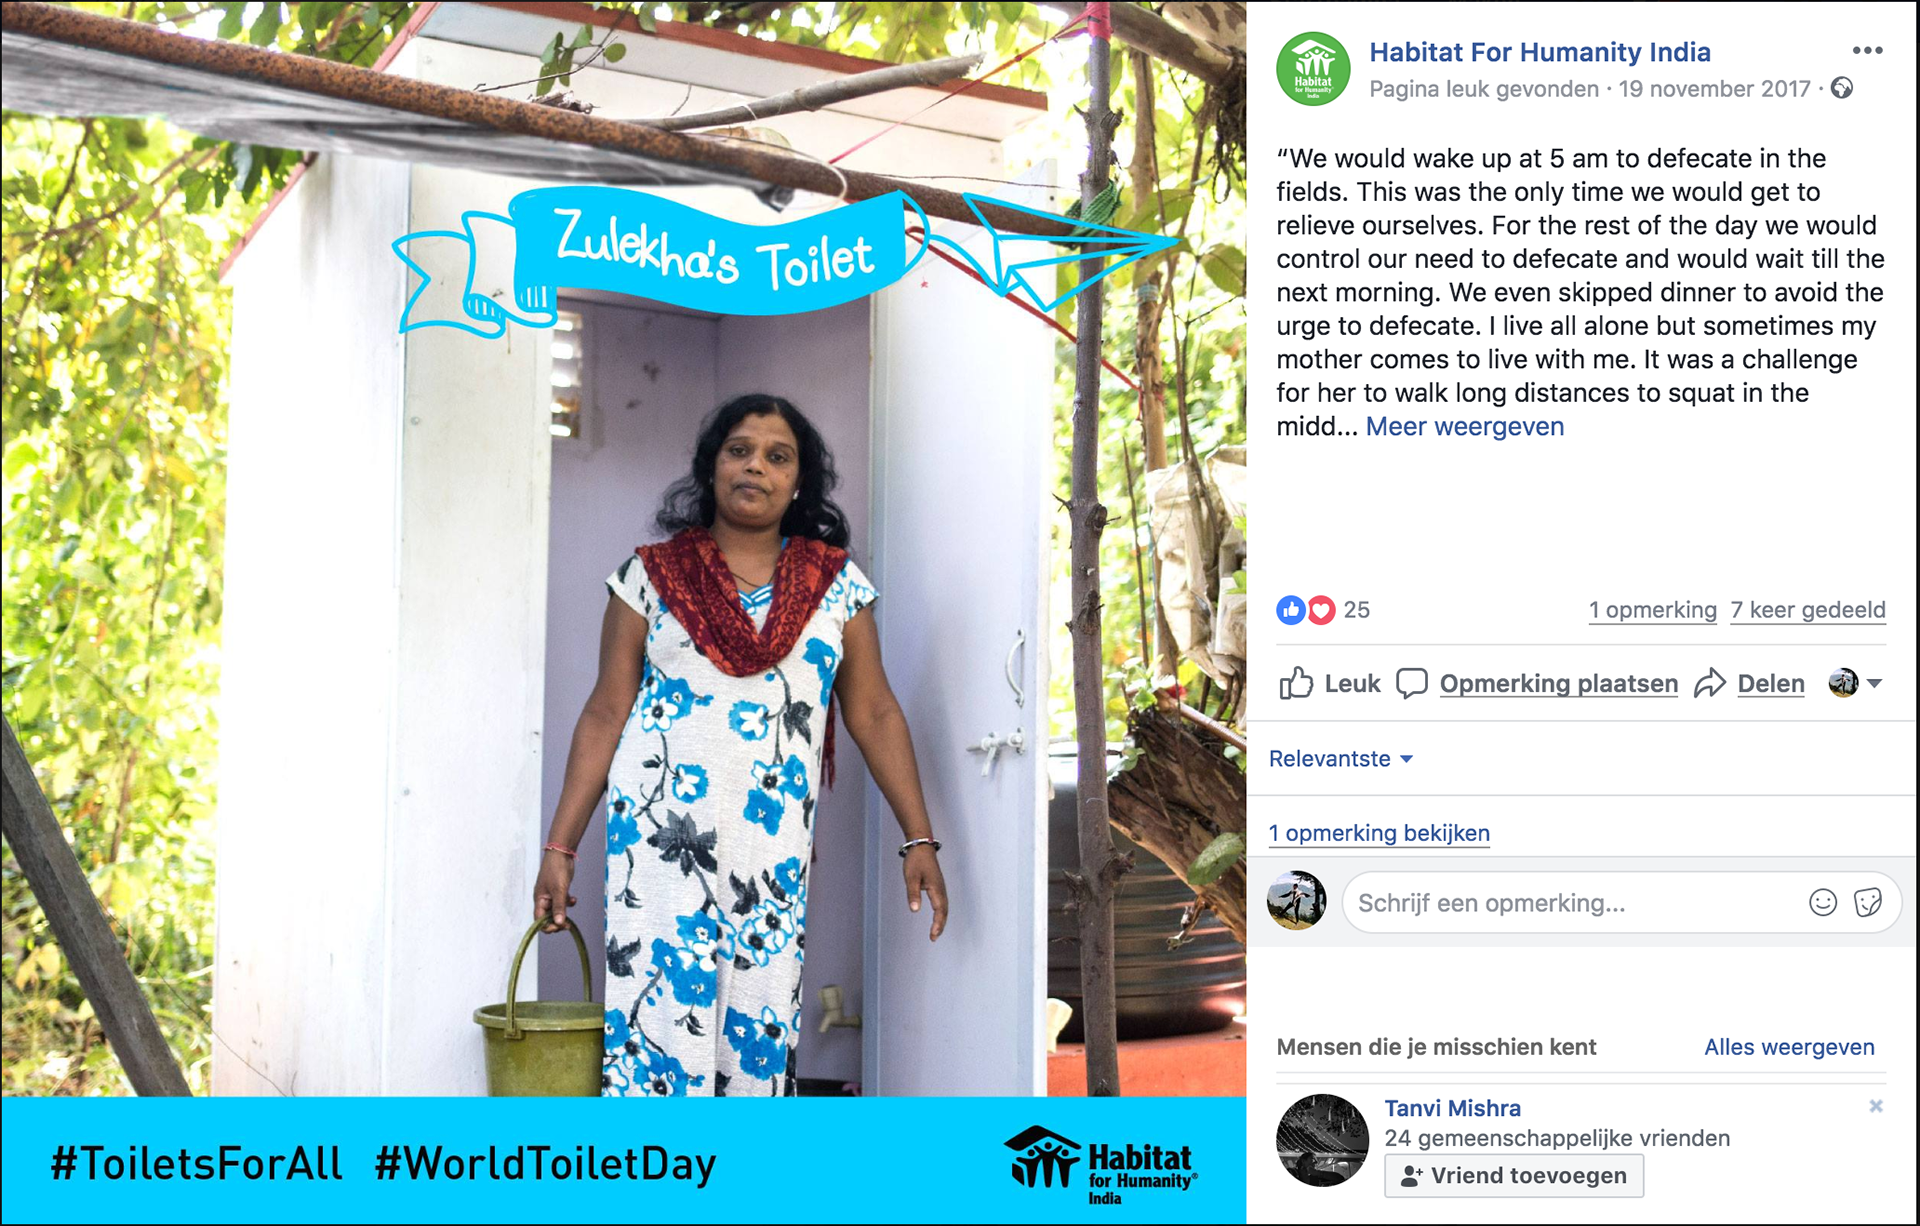Click the red heart reaction icon

coord(1321,610)
